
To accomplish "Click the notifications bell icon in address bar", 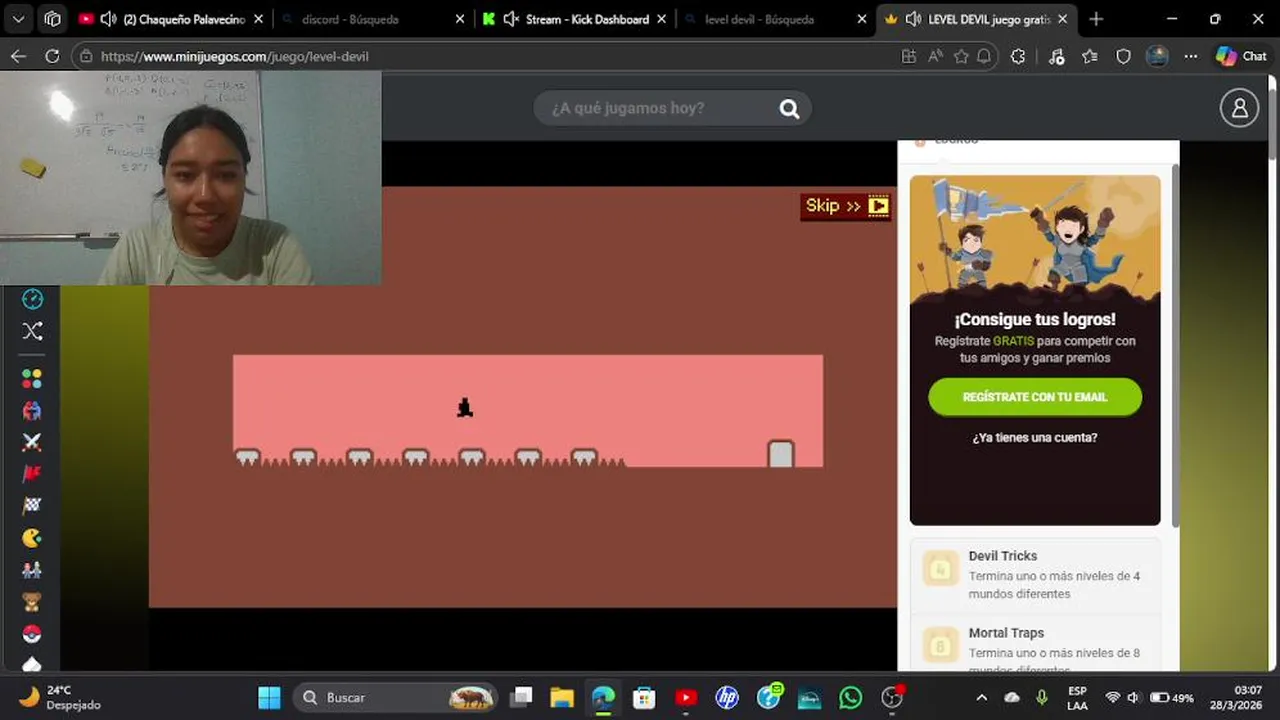I will (984, 57).
